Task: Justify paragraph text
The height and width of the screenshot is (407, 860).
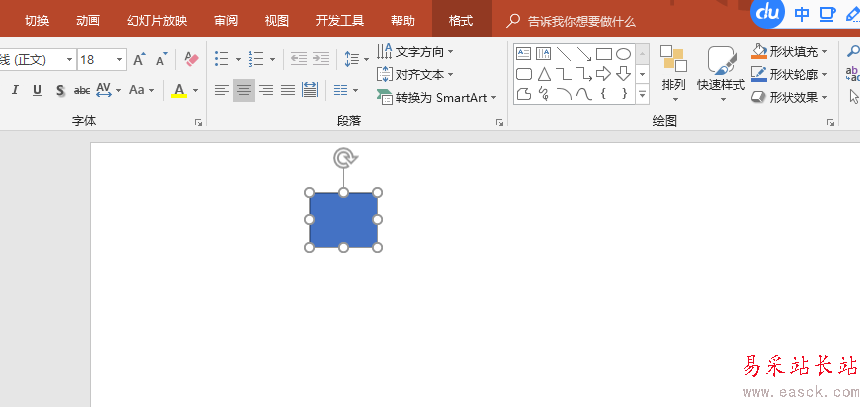Action: tap(288, 90)
